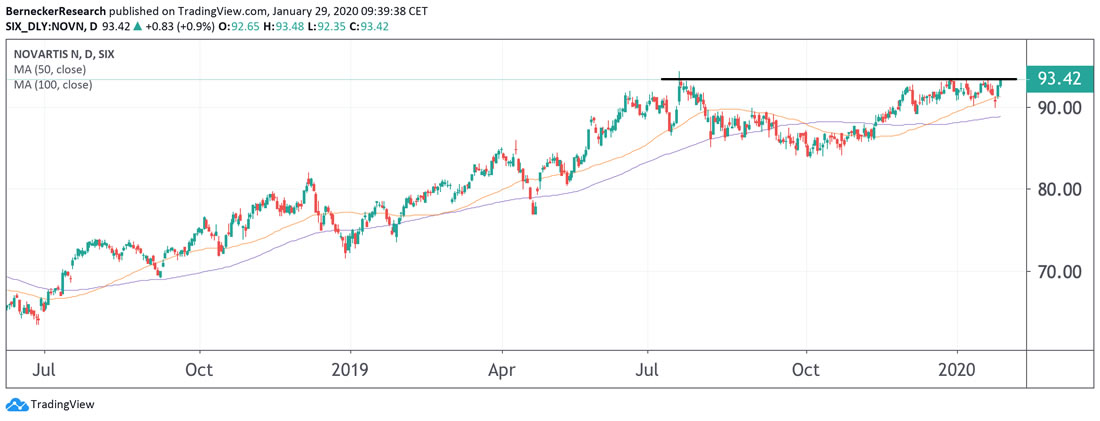Click the NOVARTIS N, D, SIX legend title
Viewport: 1100px width, 421px height.
64,54
